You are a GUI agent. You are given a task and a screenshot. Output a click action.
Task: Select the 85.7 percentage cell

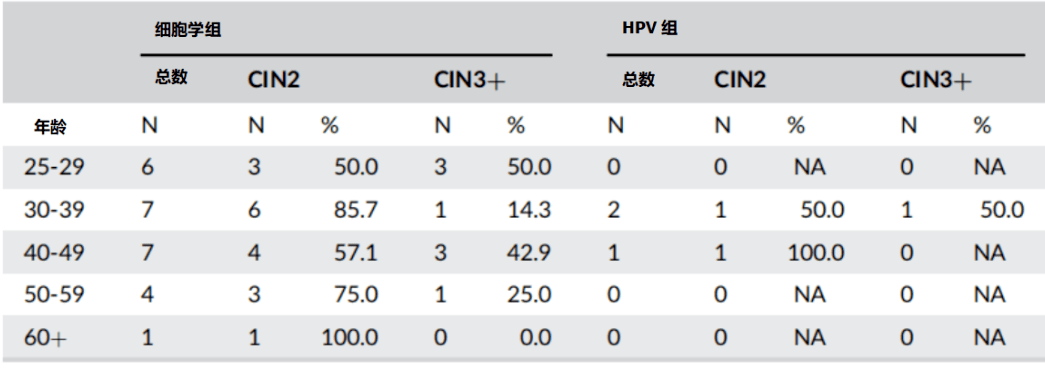(356, 210)
